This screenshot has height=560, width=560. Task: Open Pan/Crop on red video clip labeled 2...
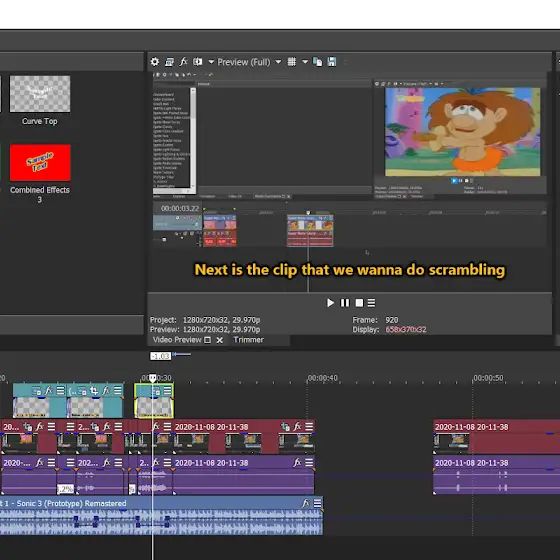coord(95,426)
